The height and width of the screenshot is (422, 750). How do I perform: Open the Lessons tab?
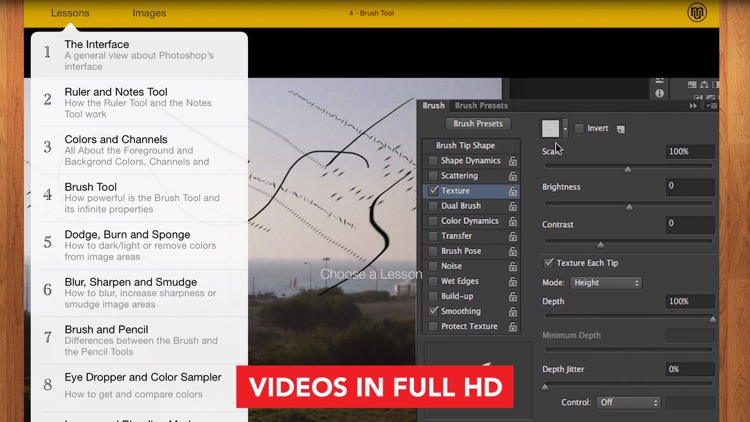[x=70, y=13]
